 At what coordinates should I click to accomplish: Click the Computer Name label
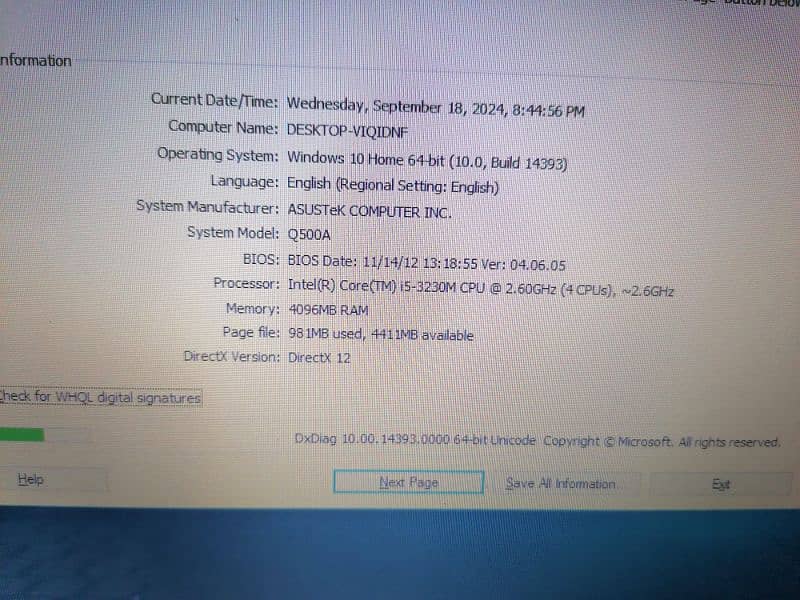pyautogui.click(x=223, y=127)
